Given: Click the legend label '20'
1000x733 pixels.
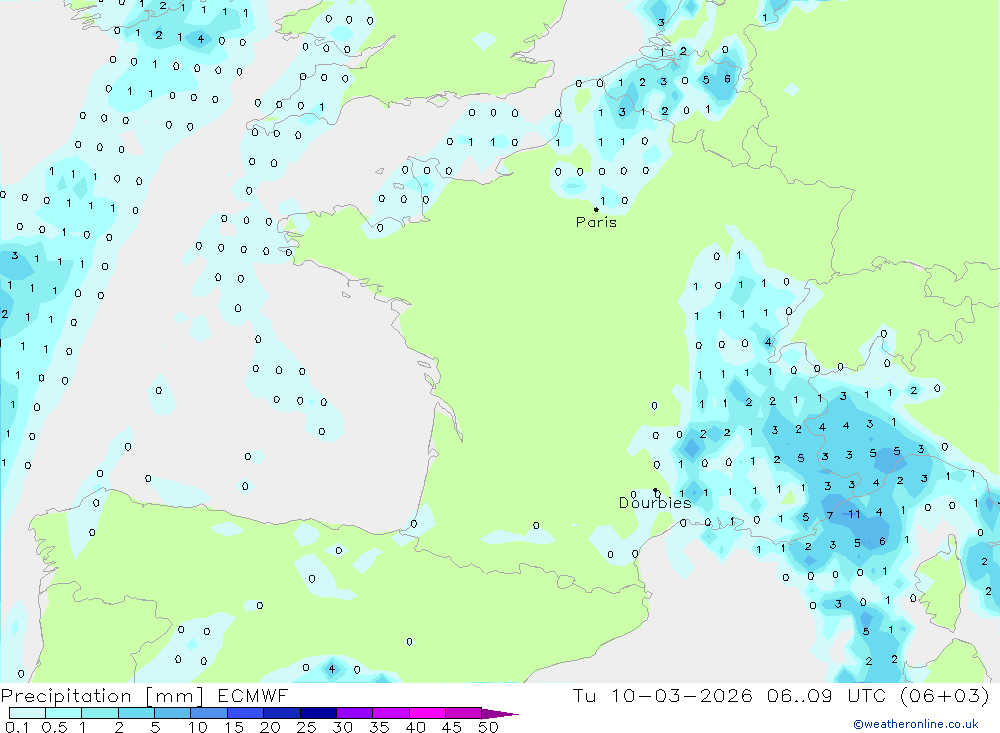Looking at the screenshot, I should 270,727.
